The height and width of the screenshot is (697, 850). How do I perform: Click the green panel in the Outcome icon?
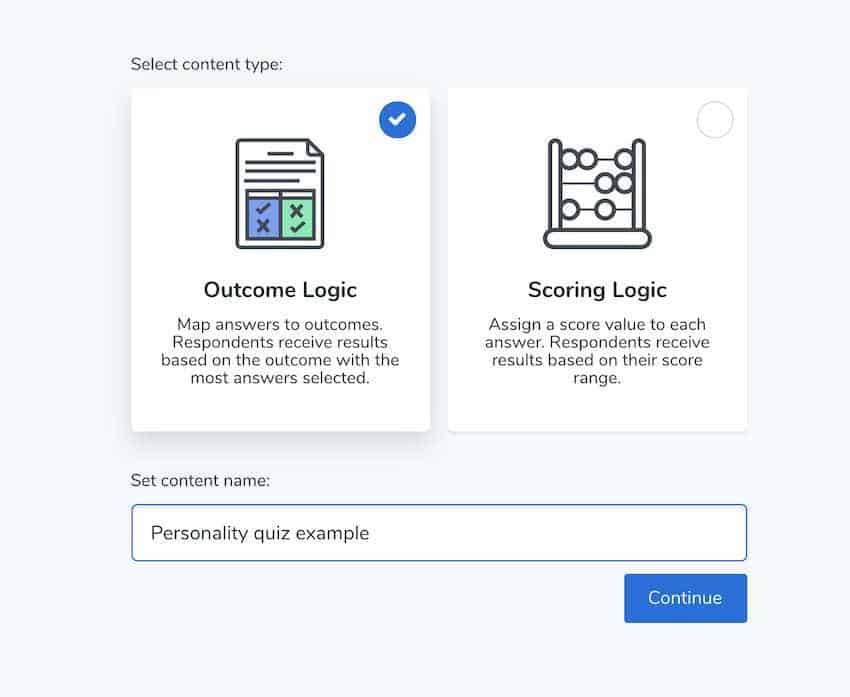pos(297,217)
